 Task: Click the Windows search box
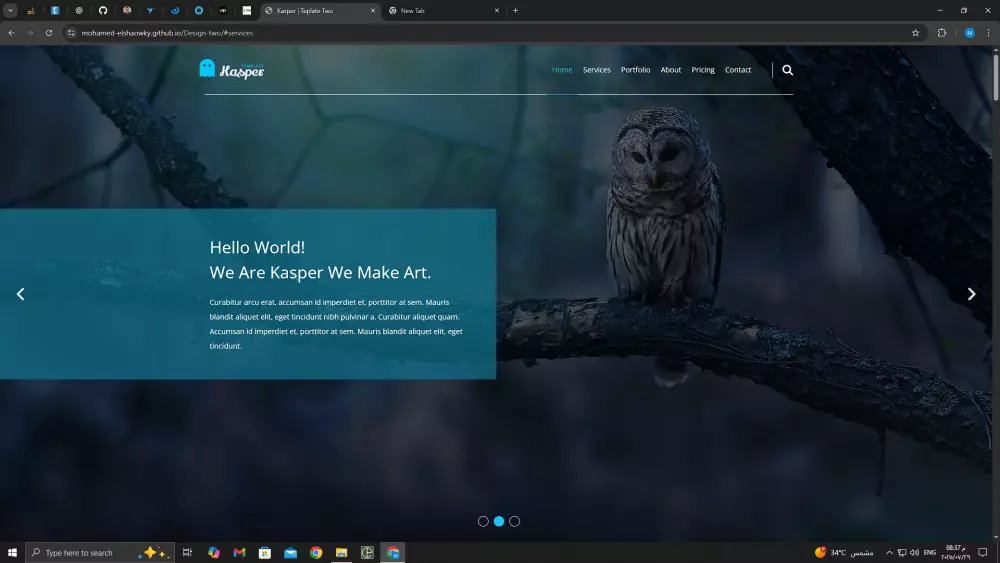pyautogui.click(x=99, y=553)
